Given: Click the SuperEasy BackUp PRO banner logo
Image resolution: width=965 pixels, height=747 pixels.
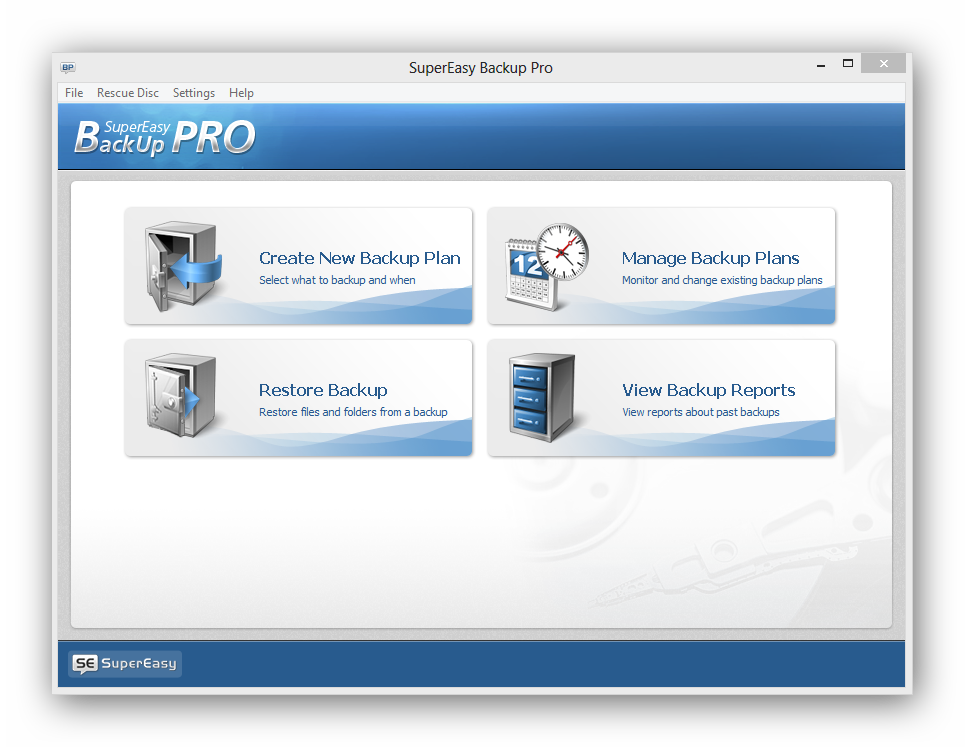Looking at the screenshot, I should [x=164, y=137].
